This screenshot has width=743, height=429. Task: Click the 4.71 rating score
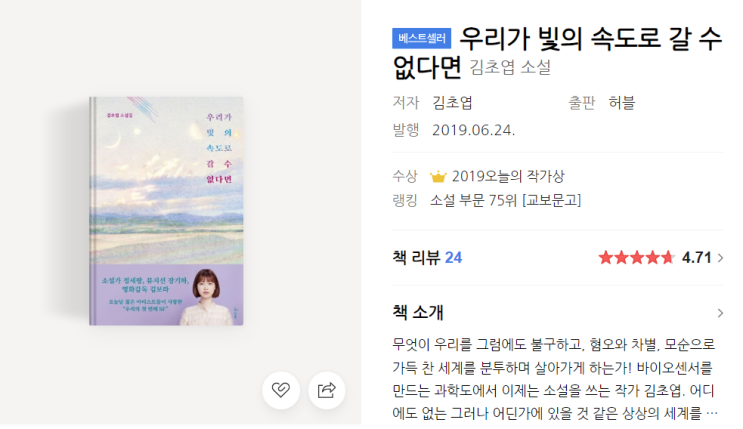(x=697, y=258)
